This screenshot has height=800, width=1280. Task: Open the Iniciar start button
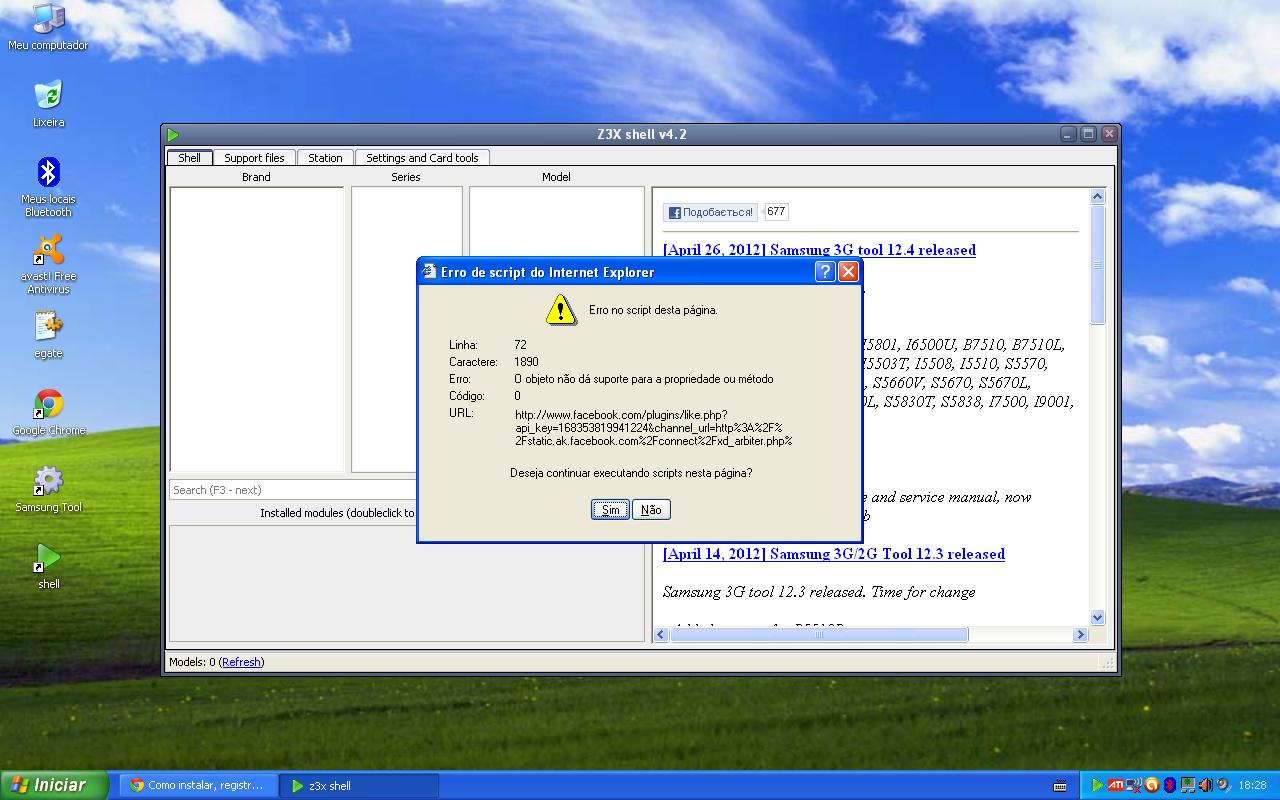pos(54,785)
